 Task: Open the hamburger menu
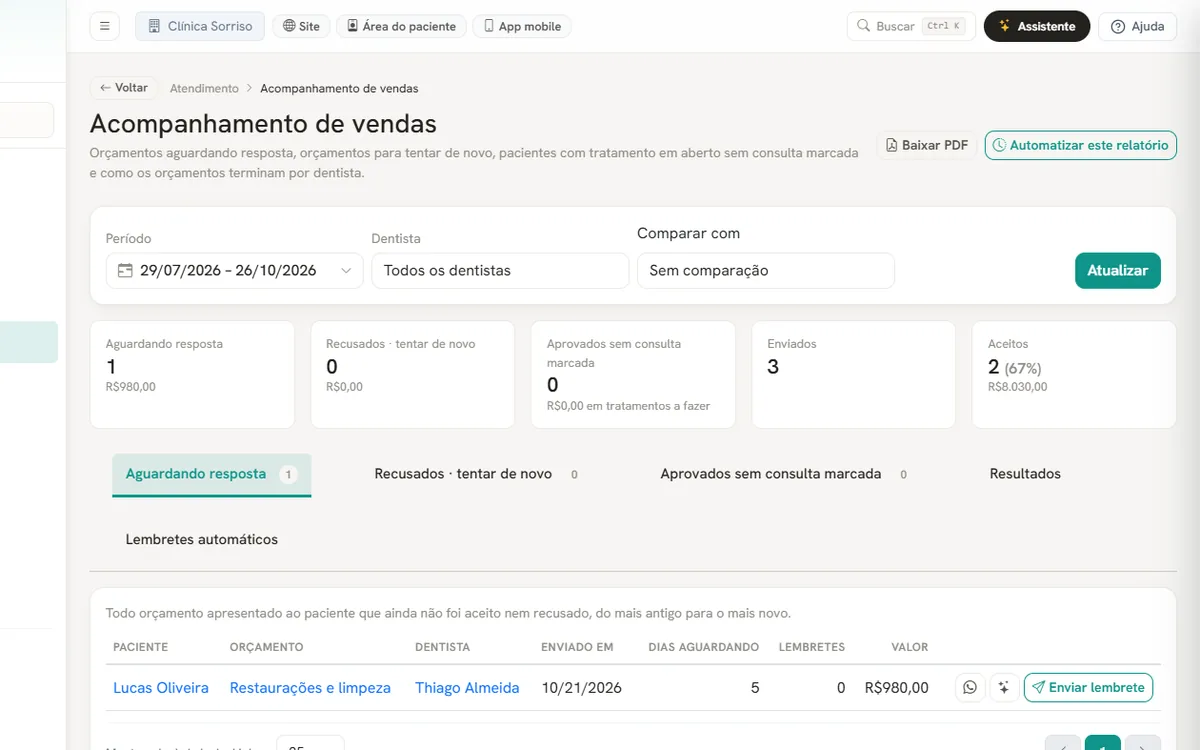pyautogui.click(x=104, y=26)
